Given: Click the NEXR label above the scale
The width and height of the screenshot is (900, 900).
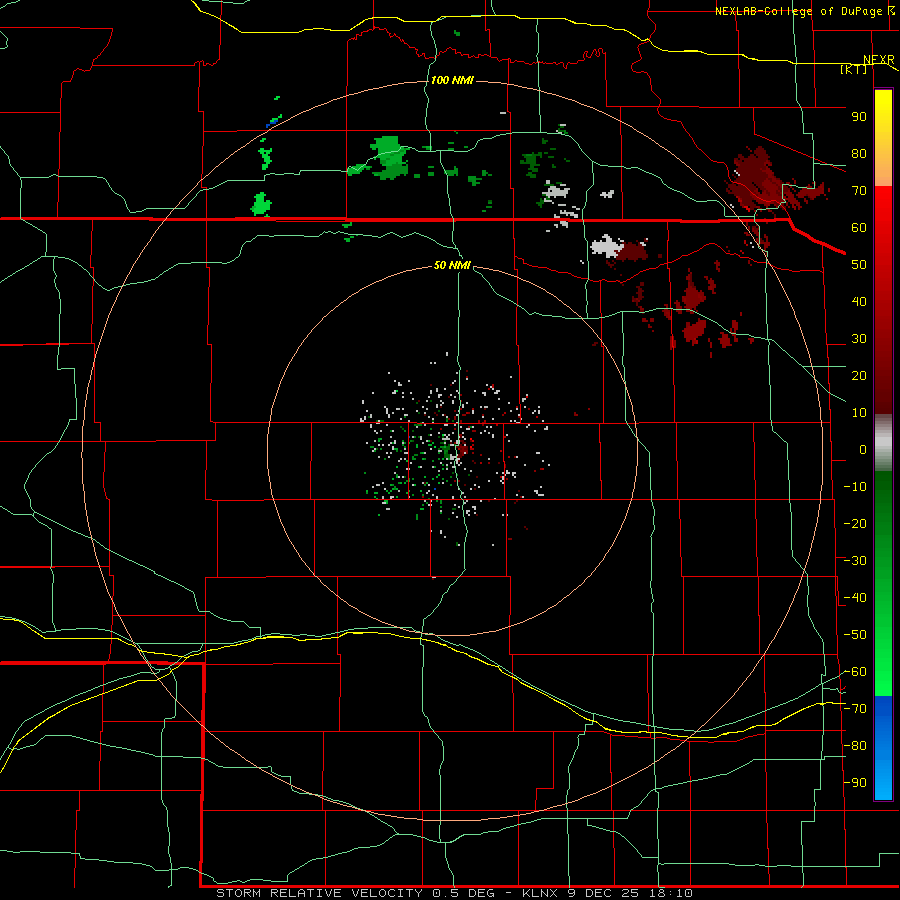Looking at the screenshot, I should click(x=879, y=60).
